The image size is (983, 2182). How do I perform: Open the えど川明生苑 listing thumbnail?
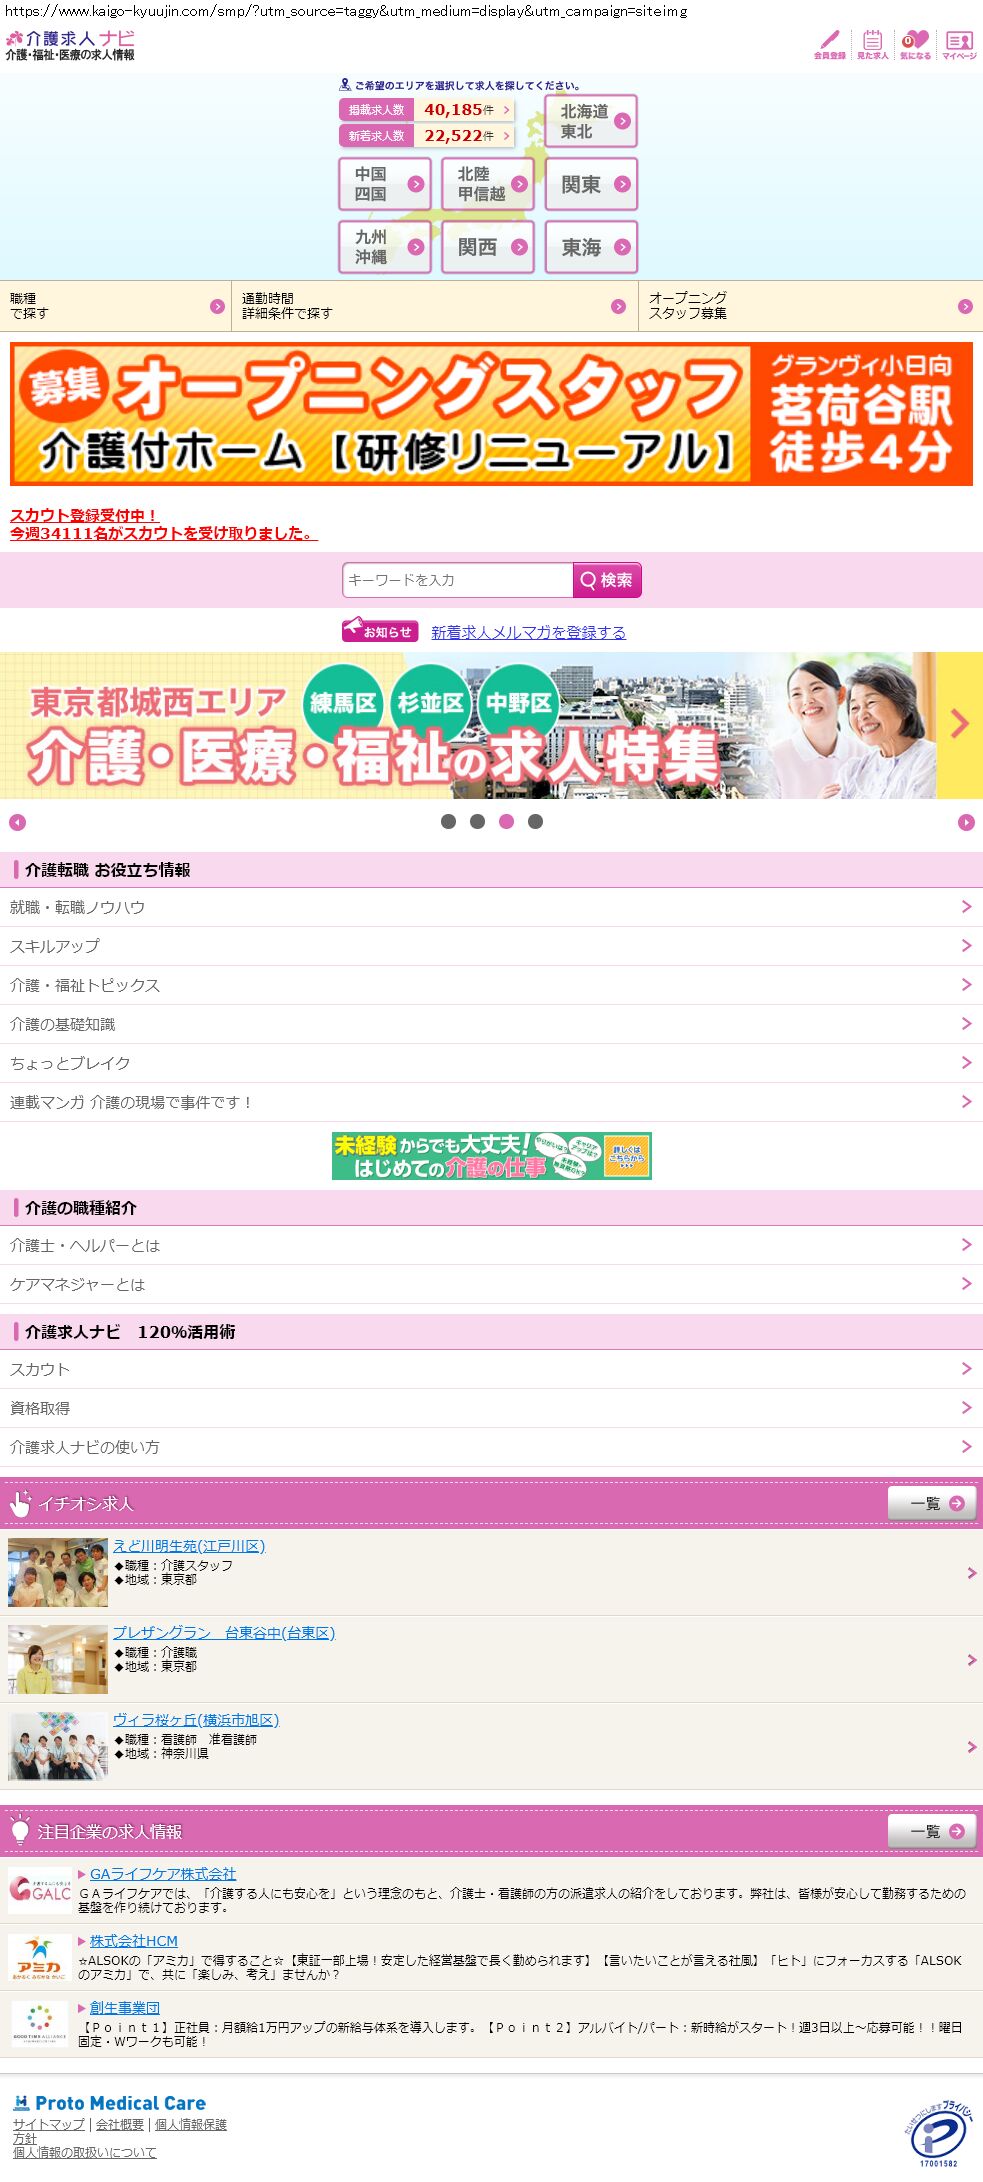58,1573
